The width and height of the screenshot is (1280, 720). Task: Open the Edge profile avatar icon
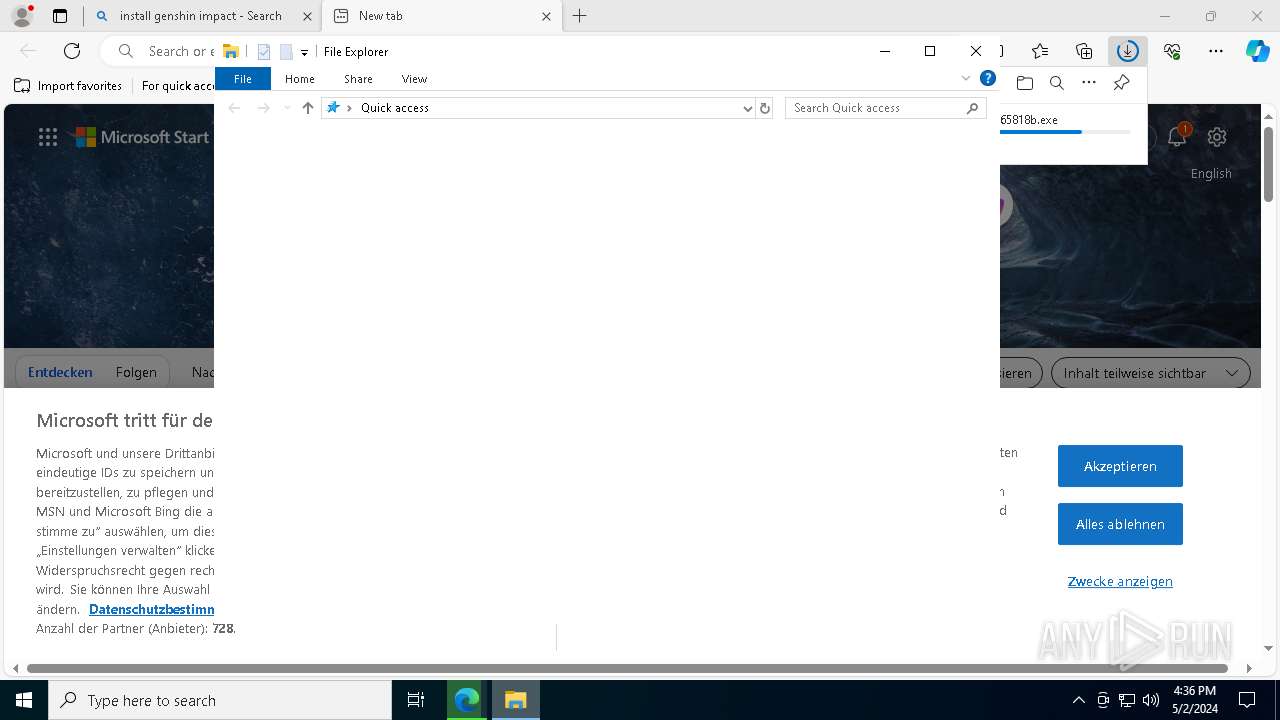point(21,16)
